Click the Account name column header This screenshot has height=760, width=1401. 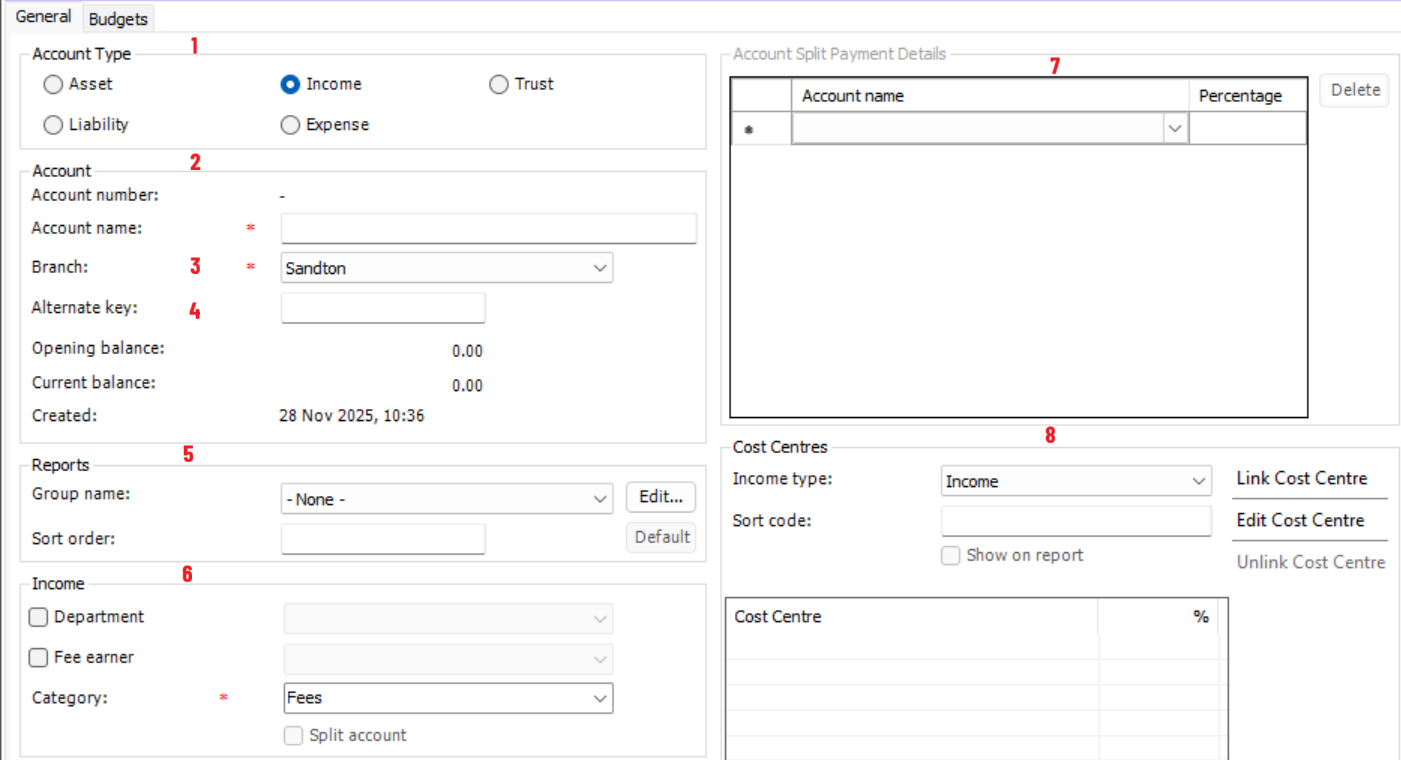click(x=990, y=96)
